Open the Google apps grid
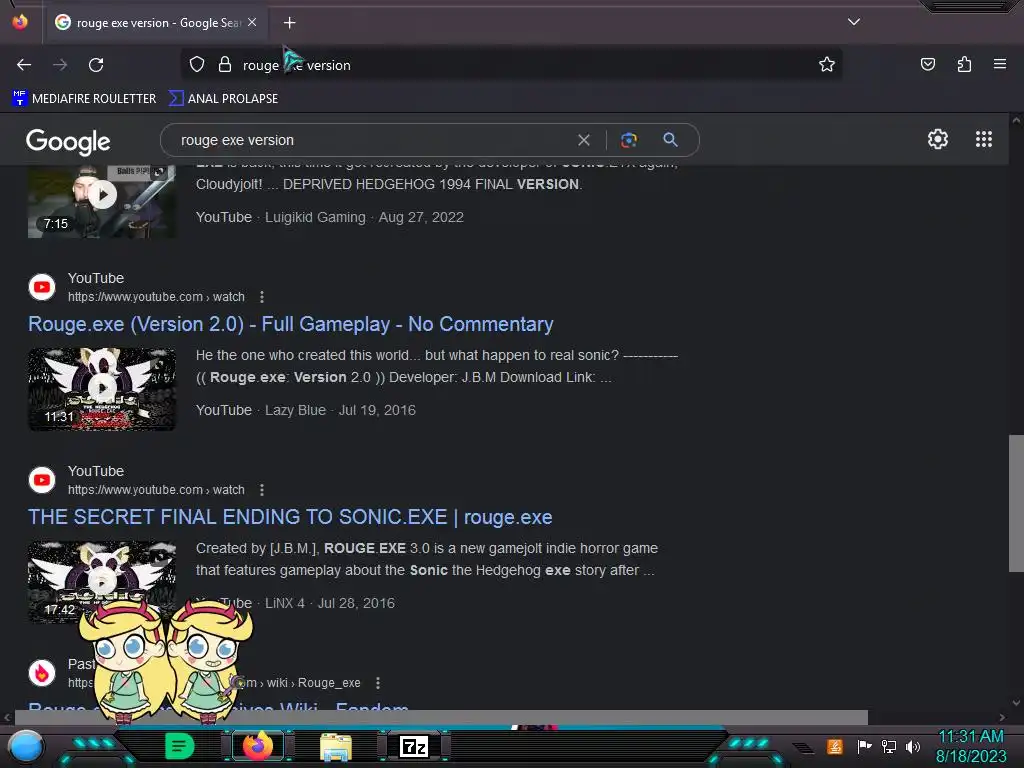 (x=984, y=139)
